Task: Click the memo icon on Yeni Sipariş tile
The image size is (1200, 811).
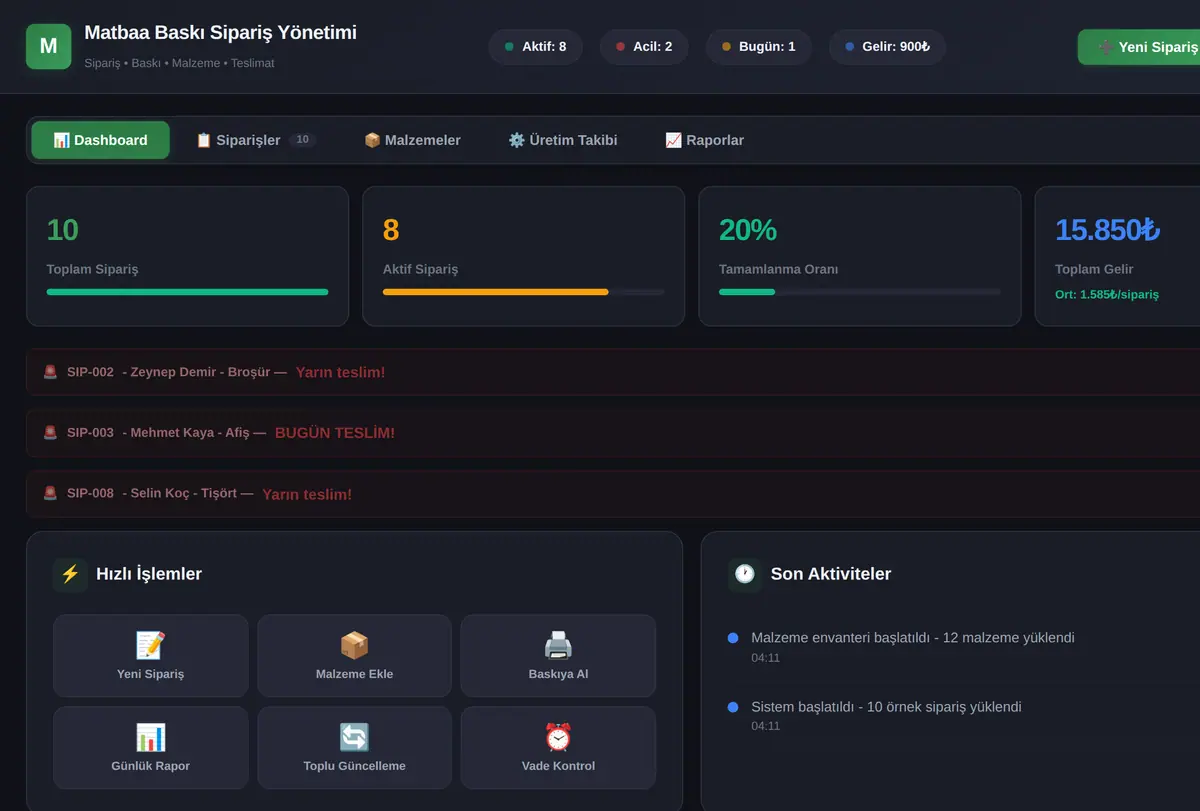Action: (x=150, y=645)
